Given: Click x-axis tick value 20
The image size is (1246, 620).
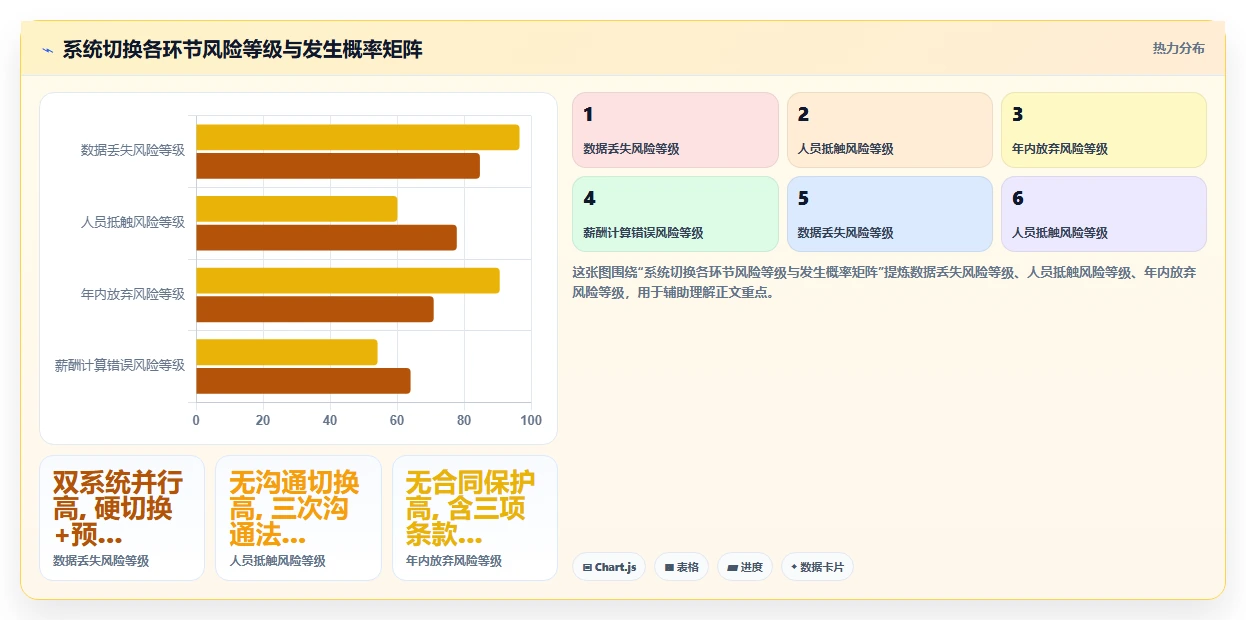Looking at the screenshot, I should 263,420.
